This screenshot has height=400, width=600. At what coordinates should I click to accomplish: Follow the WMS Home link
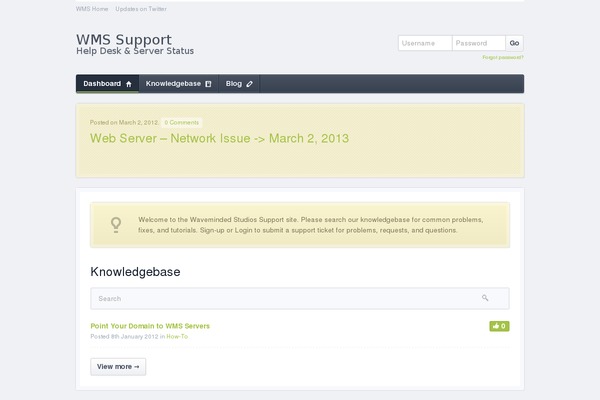tap(92, 9)
